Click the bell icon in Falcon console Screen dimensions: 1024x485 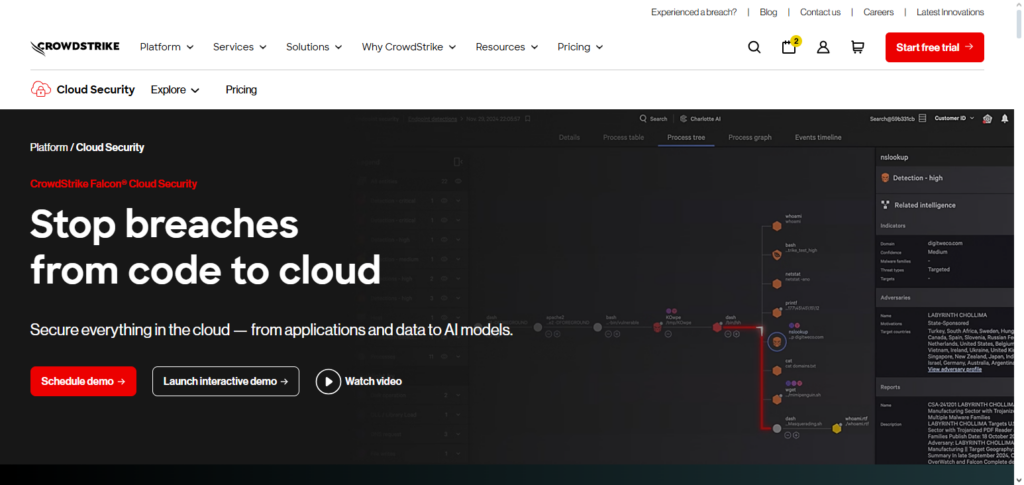(1004, 118)
